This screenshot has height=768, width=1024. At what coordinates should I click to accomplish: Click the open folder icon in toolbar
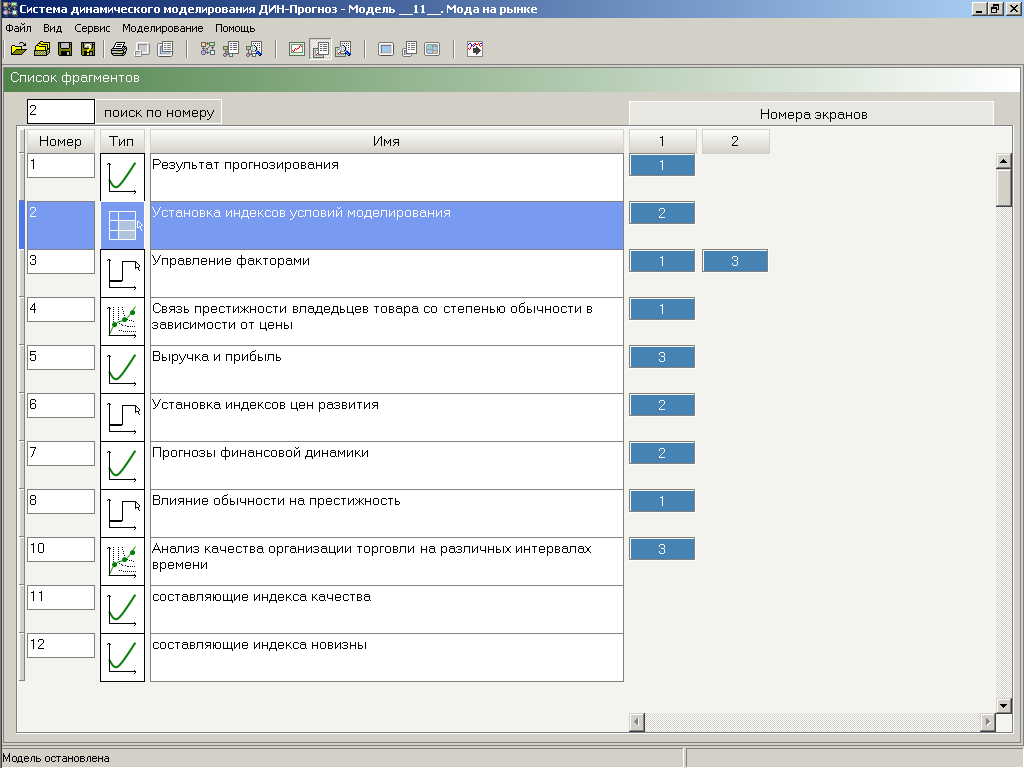[18, 49]
